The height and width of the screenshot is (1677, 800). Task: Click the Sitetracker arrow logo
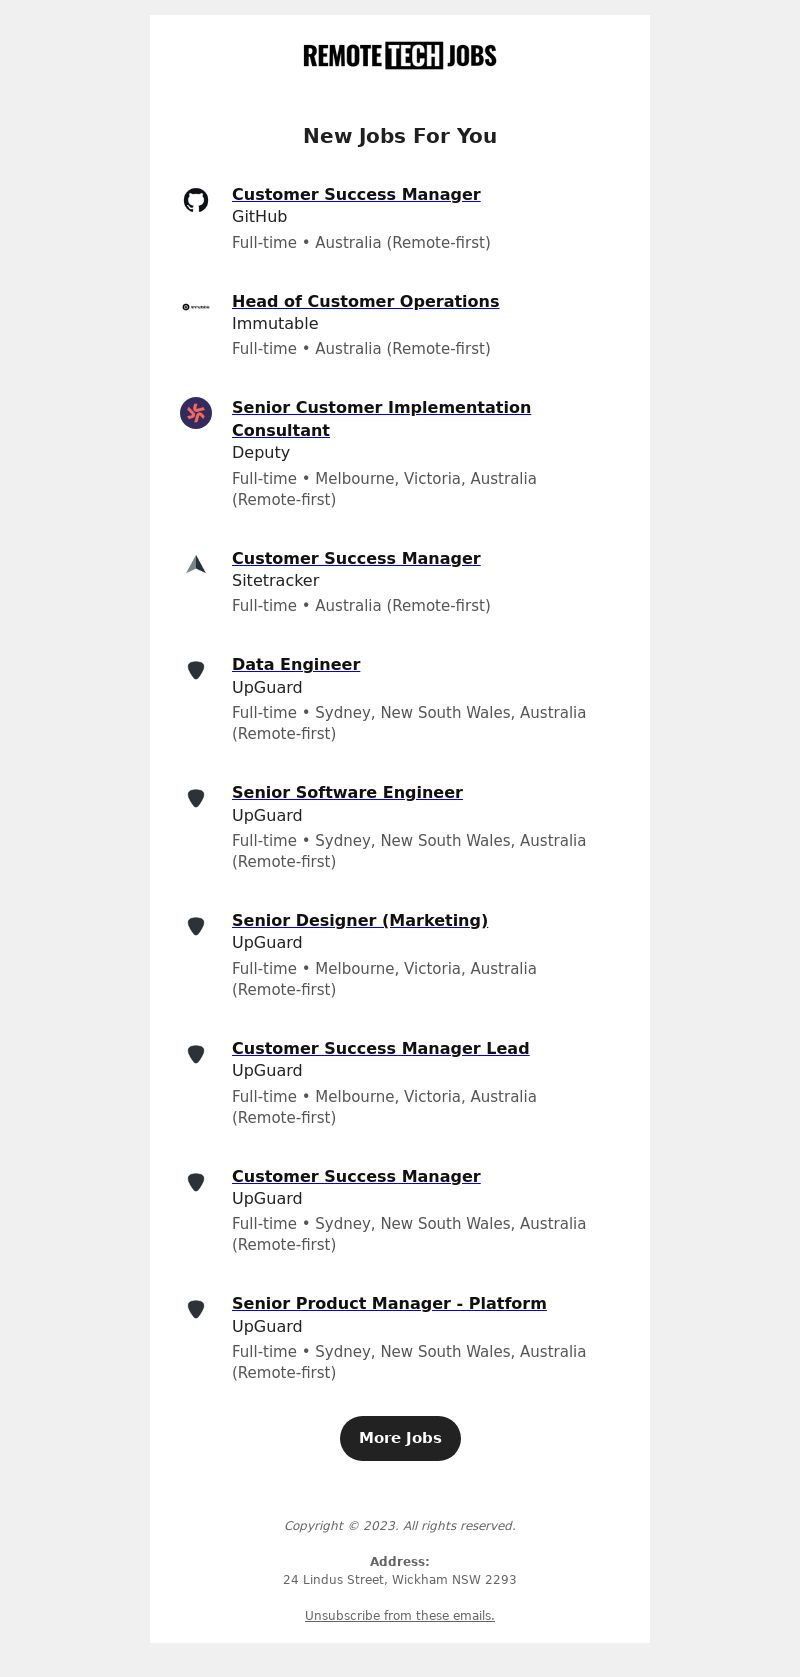(196, 564)
